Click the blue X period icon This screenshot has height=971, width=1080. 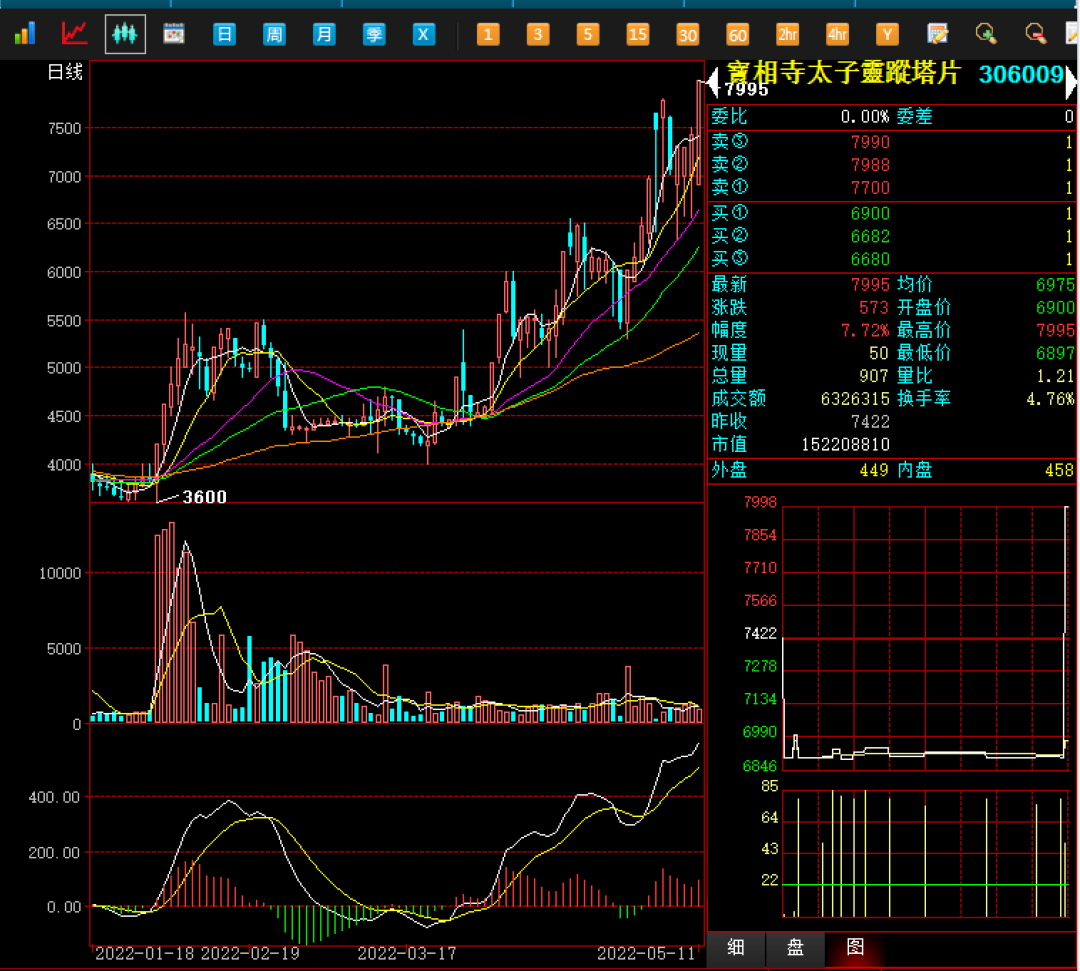pos(424,34)
